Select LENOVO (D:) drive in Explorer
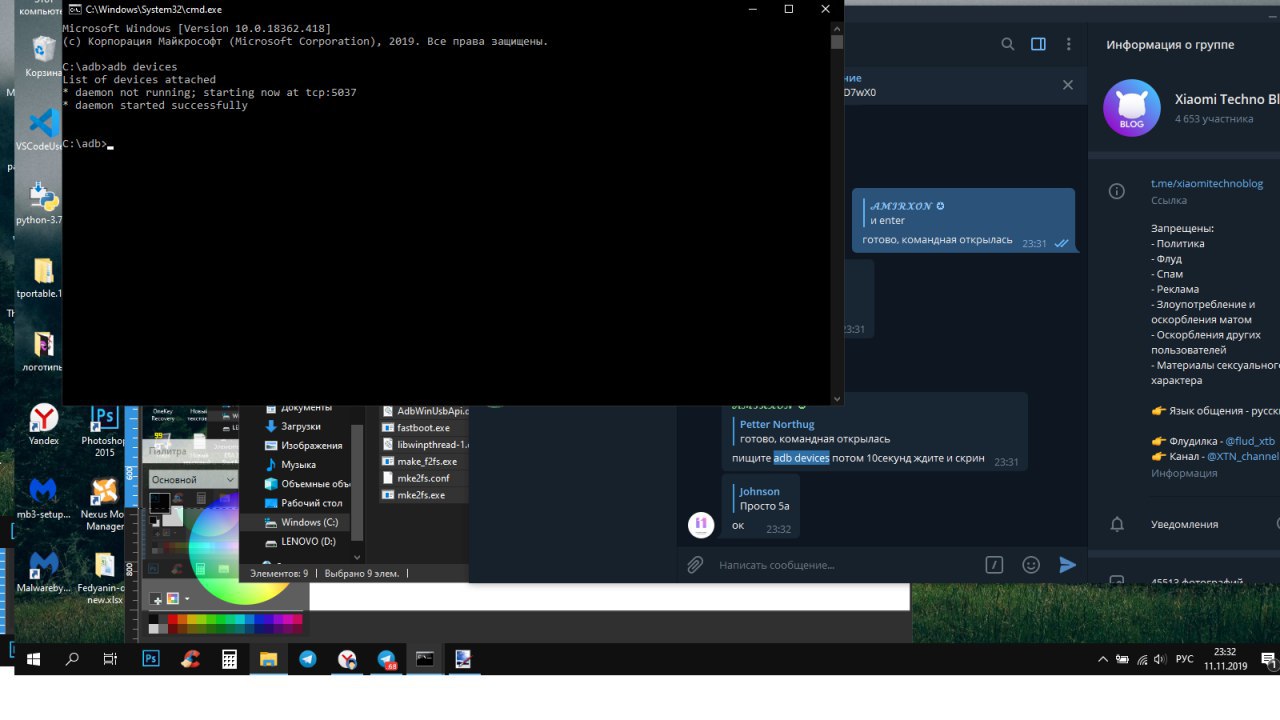The width and height of the screenshot is (1280, 720). [x=300, y=541]
